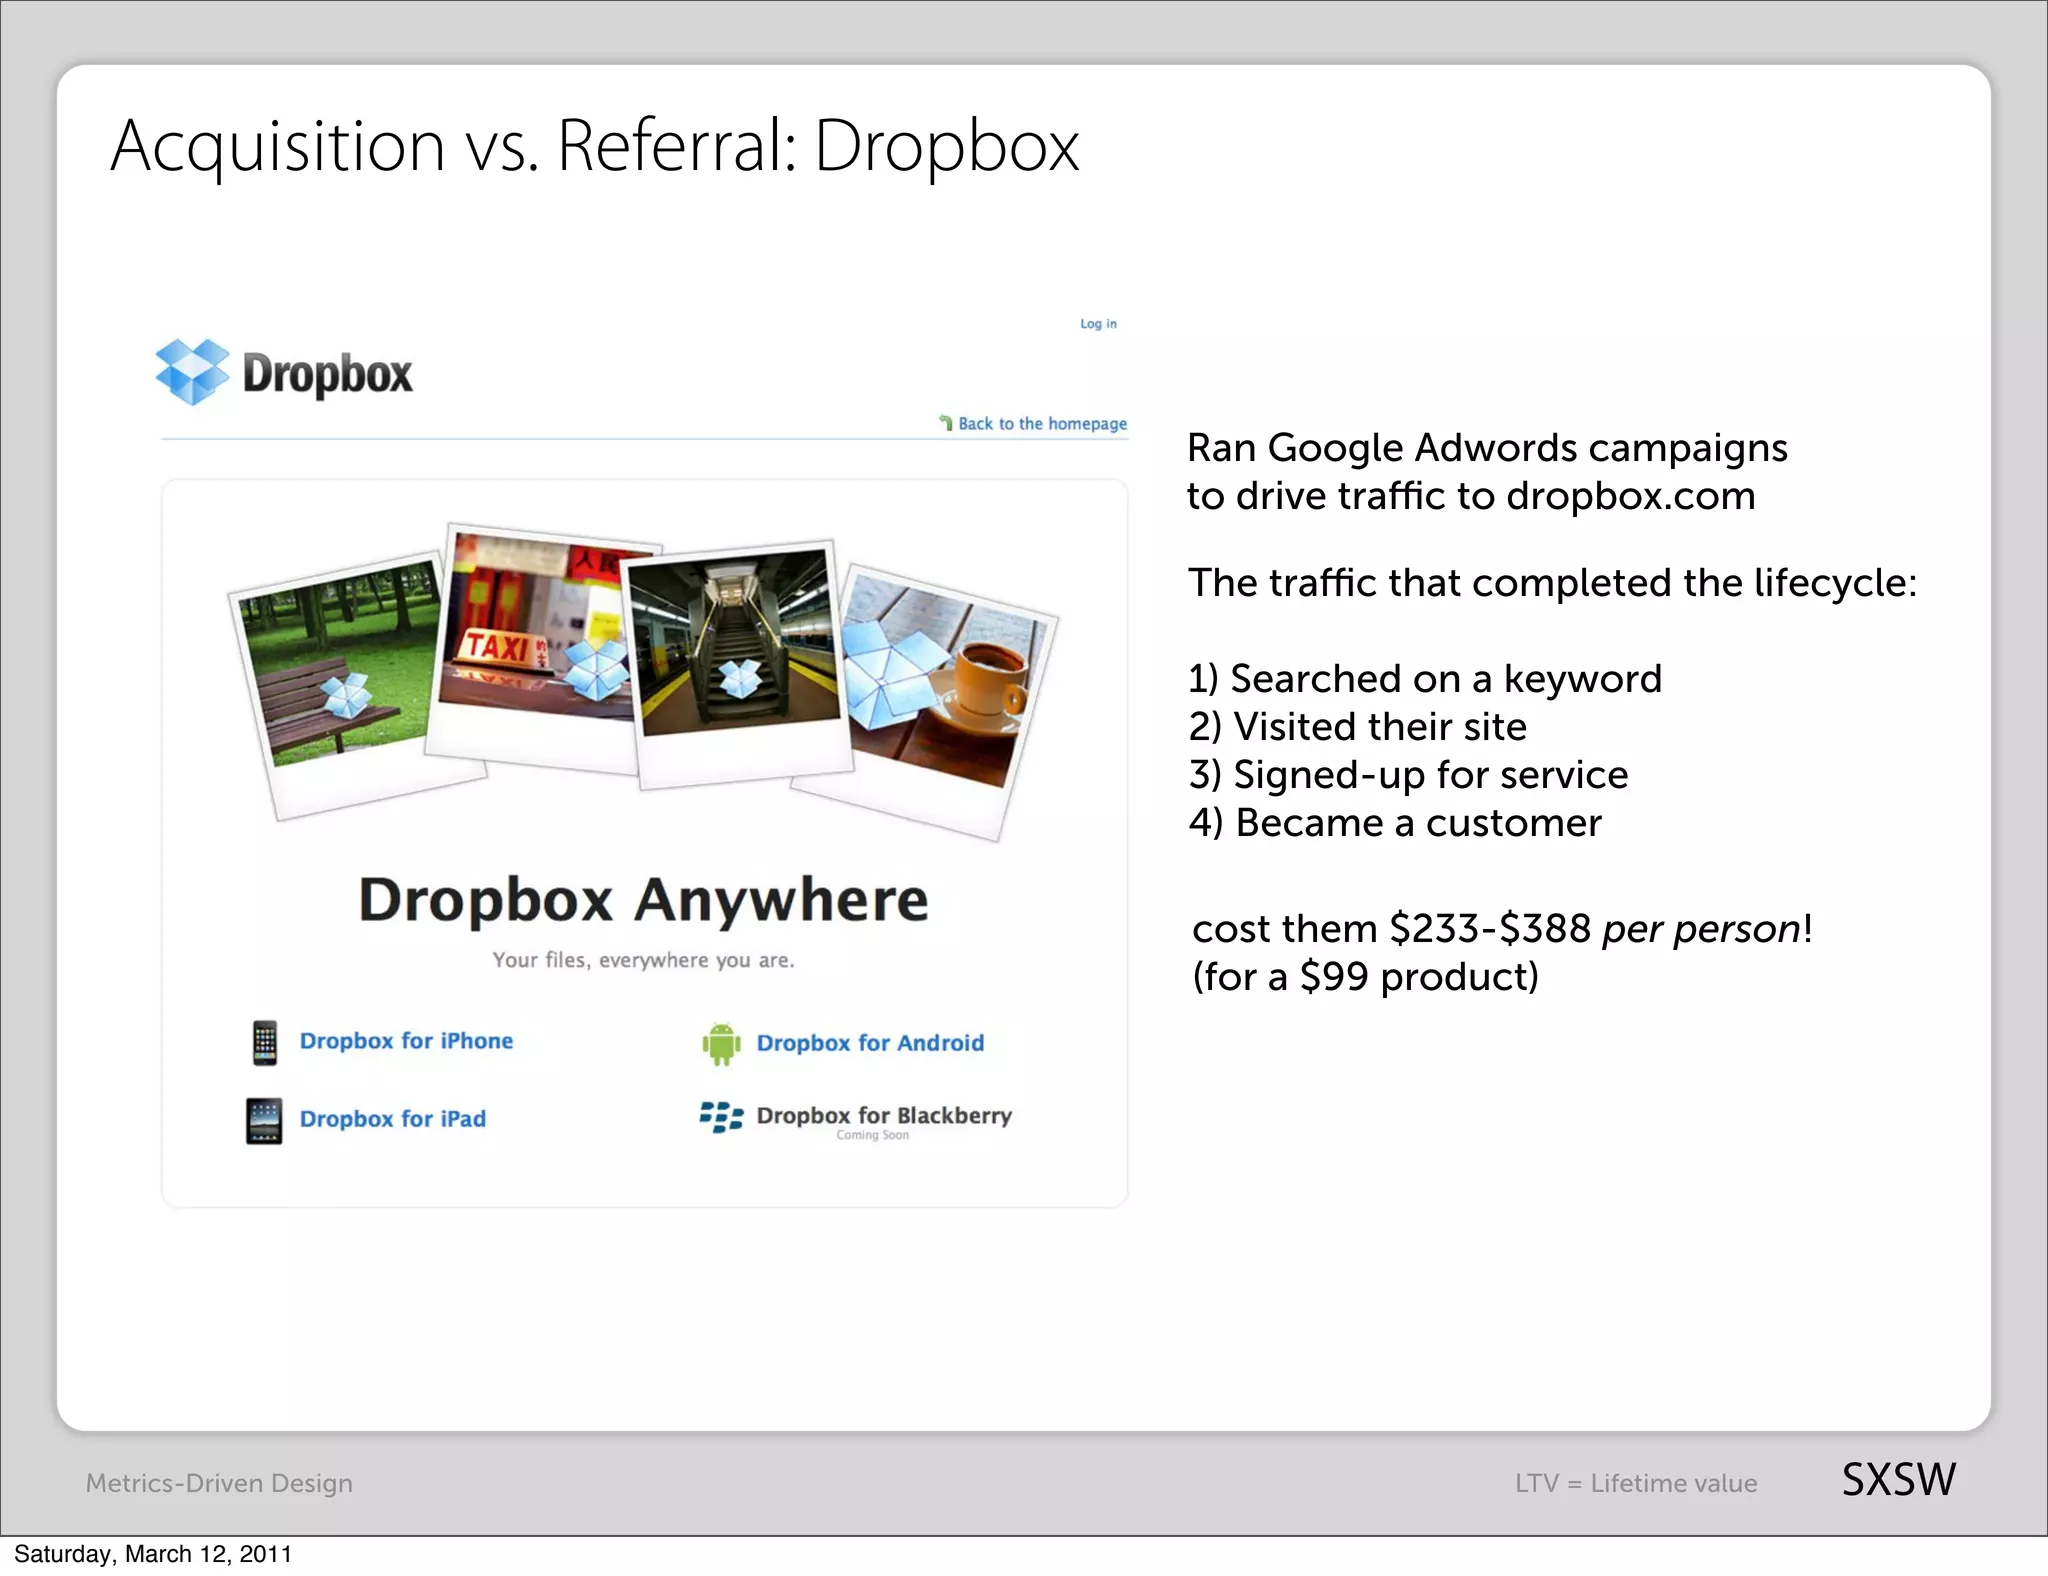Click the SXSW label in footer

[1898, 1480]
